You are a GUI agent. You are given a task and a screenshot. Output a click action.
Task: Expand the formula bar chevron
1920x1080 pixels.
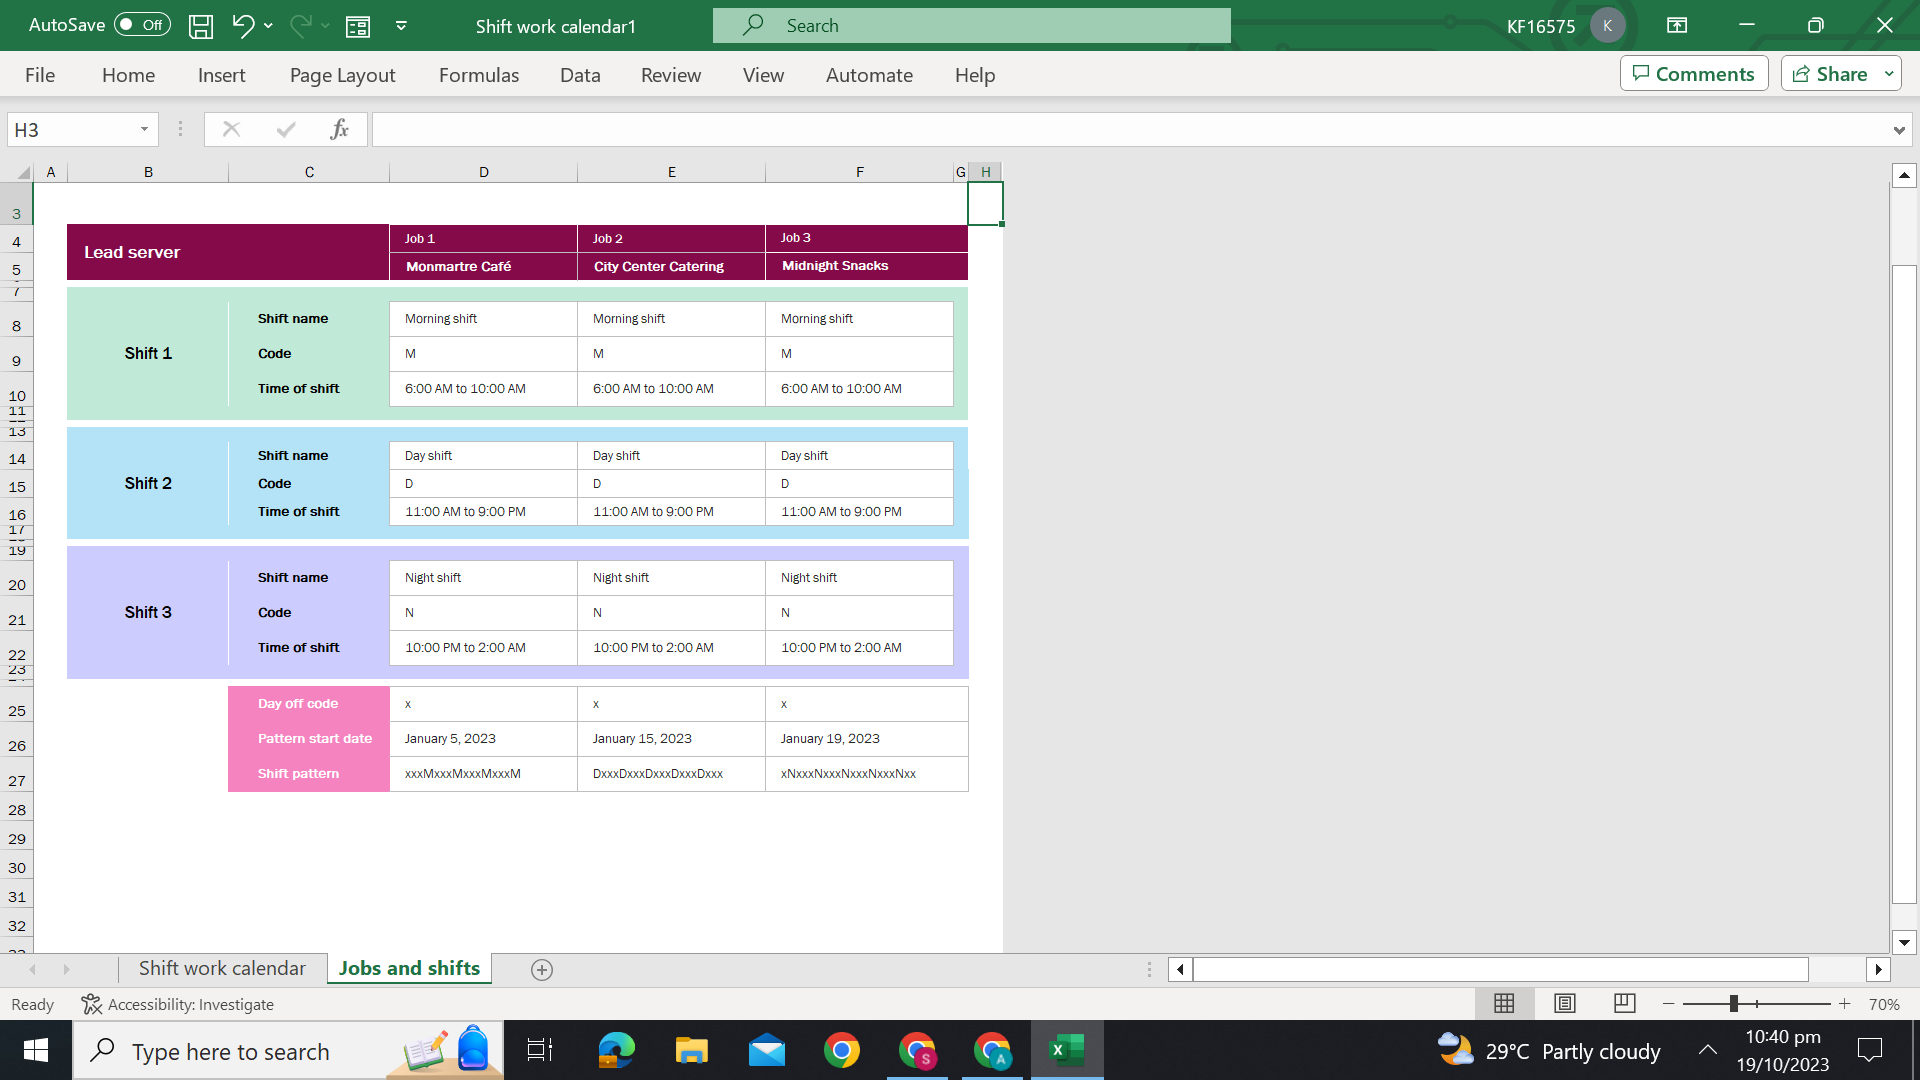coord(1898,130)
